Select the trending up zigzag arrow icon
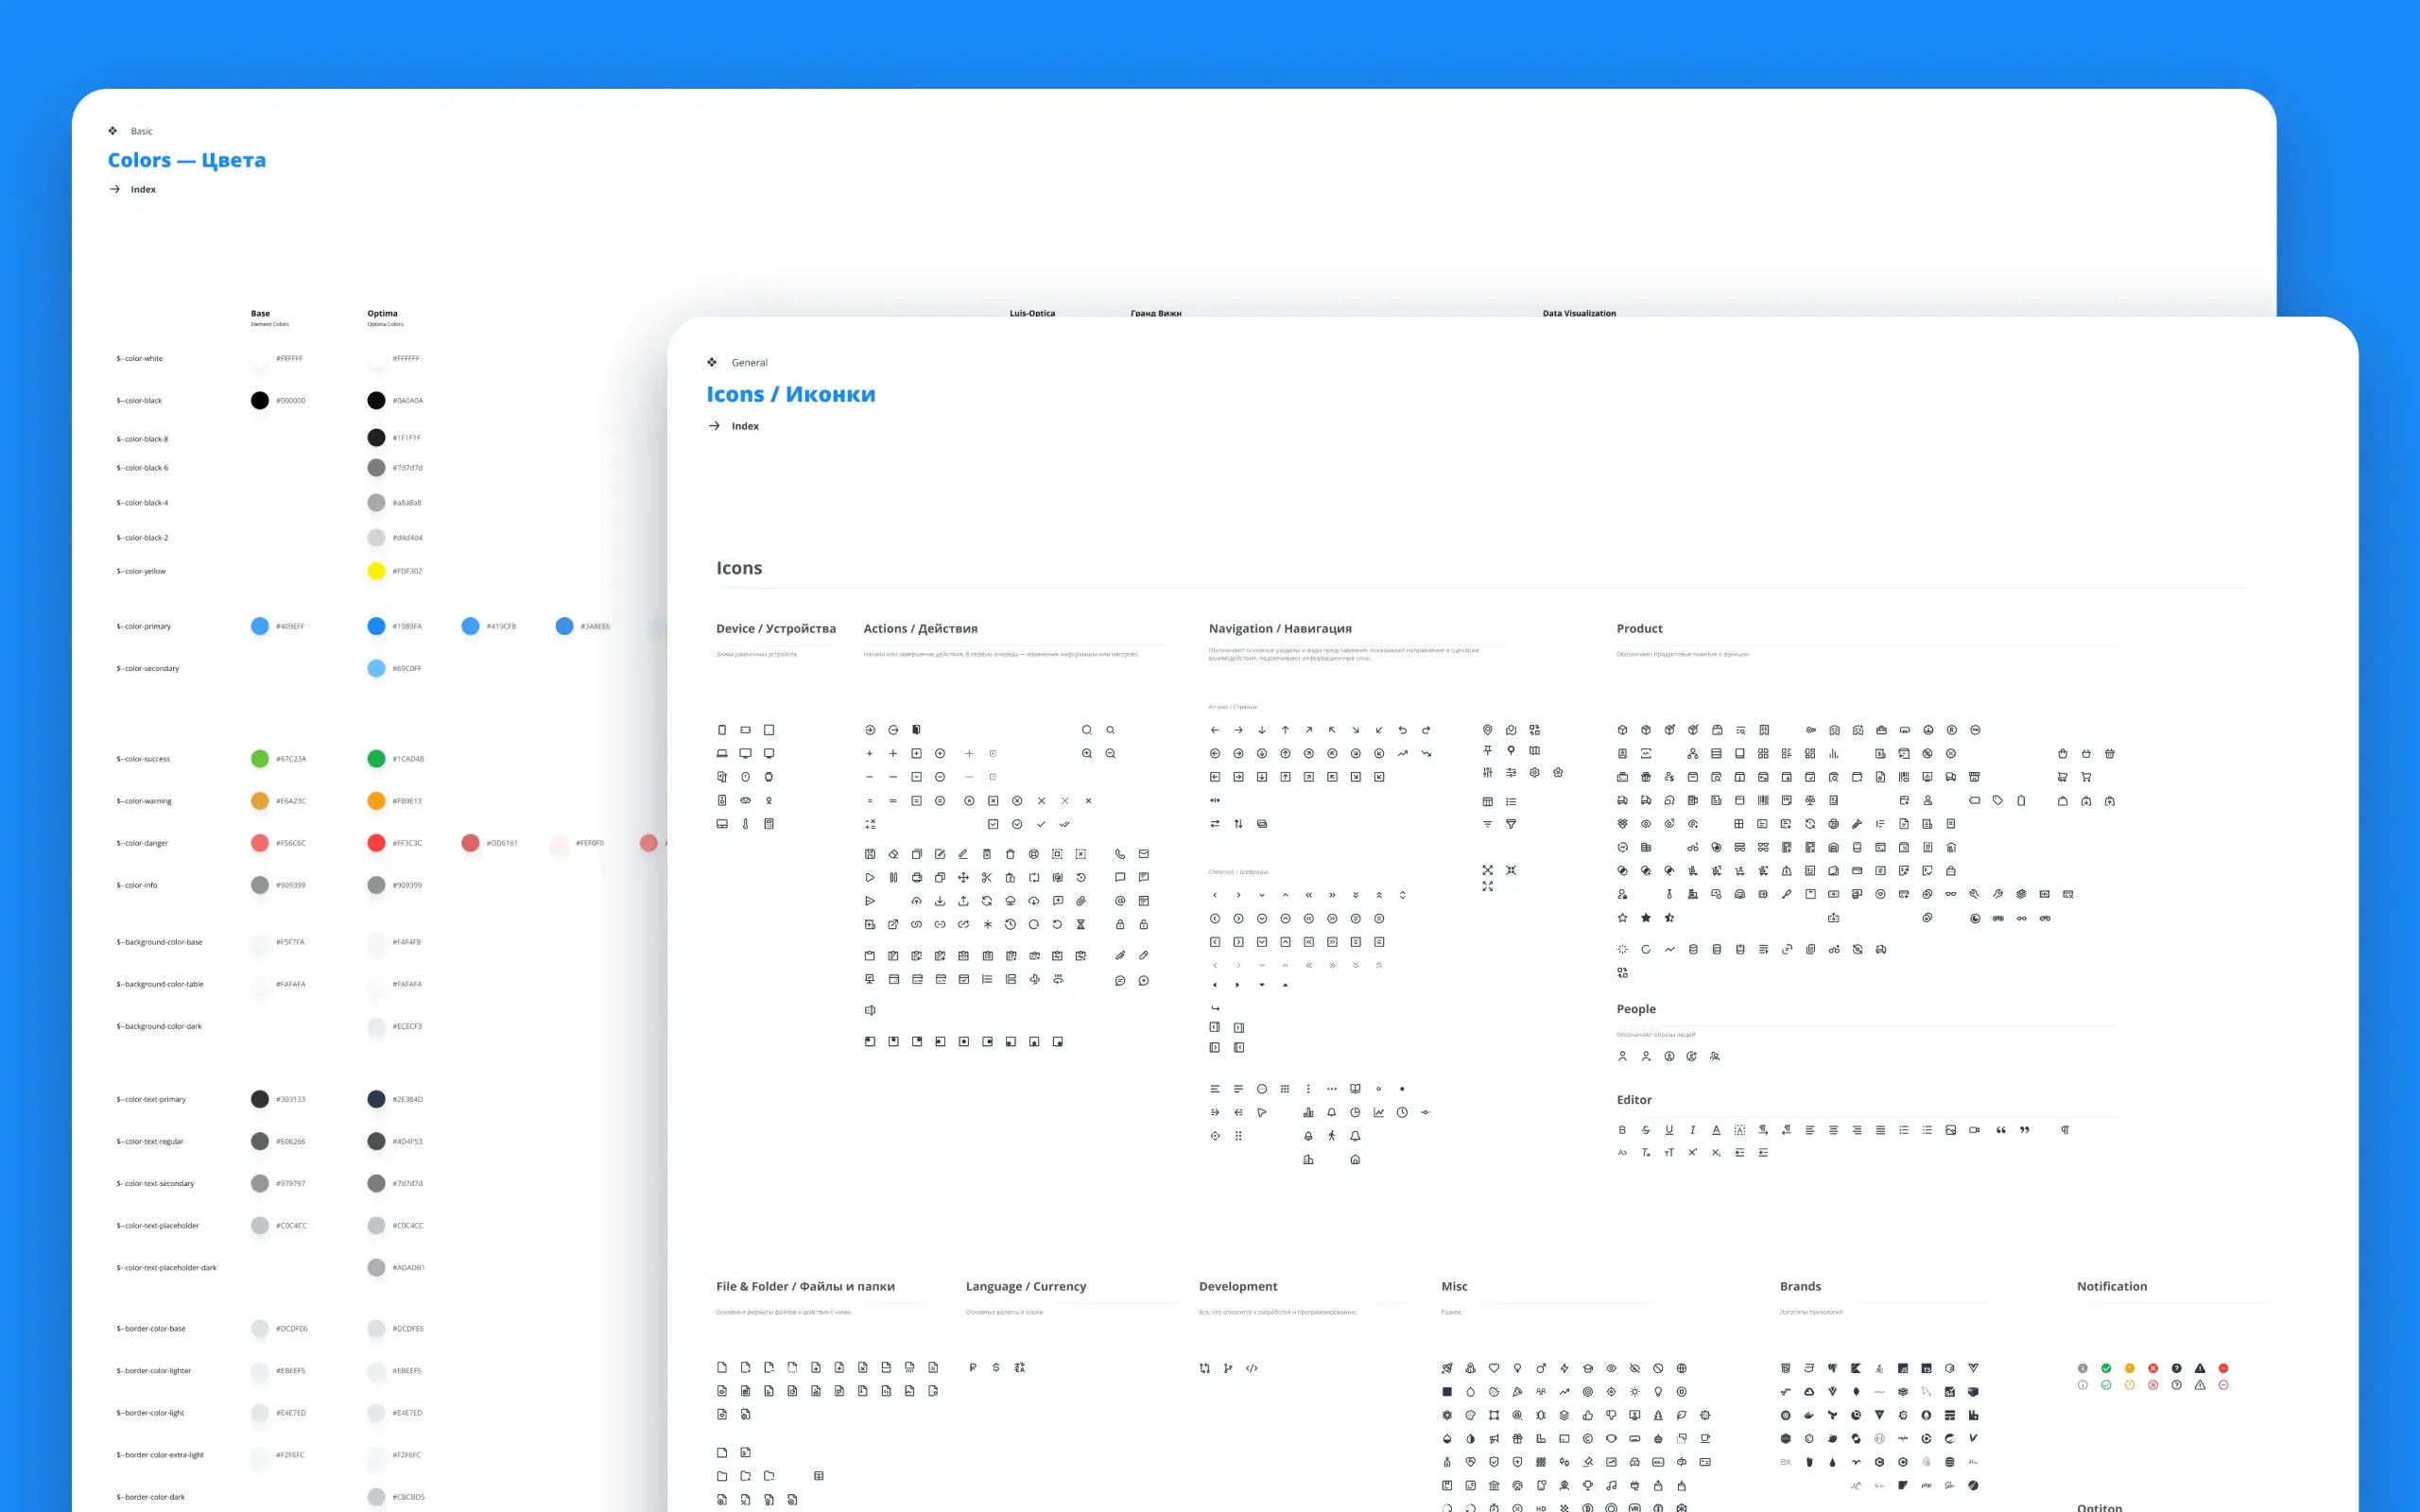Image resolution: width=2420 pixels, height=1512 pixels. [1403, 754]
